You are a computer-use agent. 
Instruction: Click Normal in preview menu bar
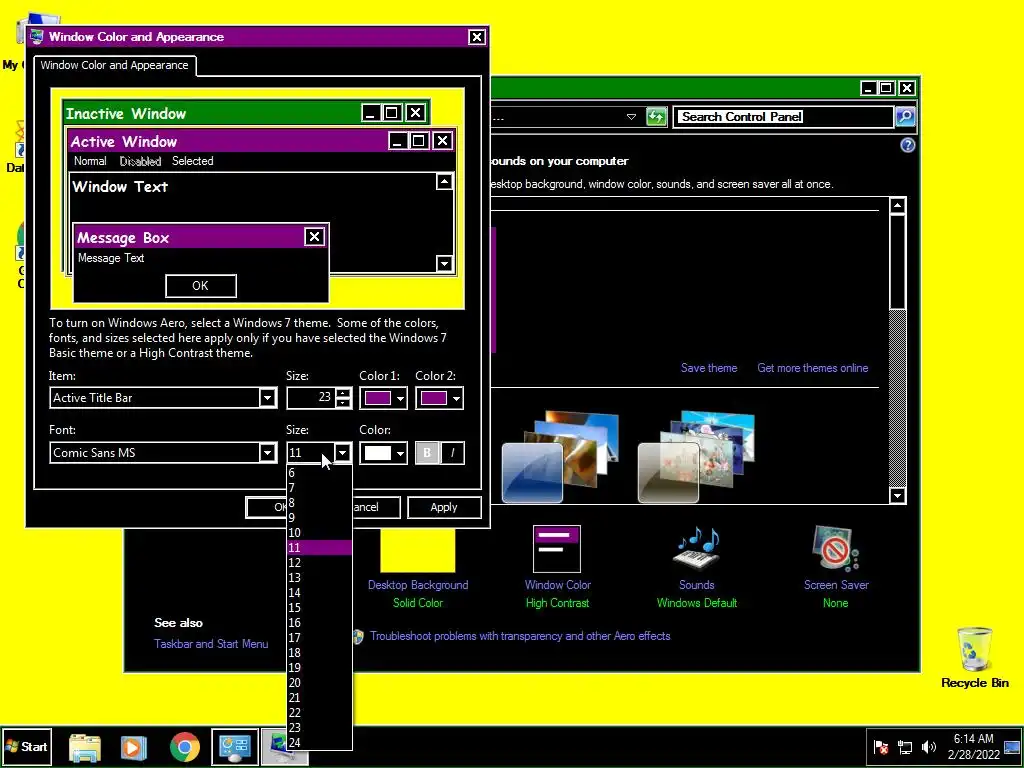click(x=90, y=161)
